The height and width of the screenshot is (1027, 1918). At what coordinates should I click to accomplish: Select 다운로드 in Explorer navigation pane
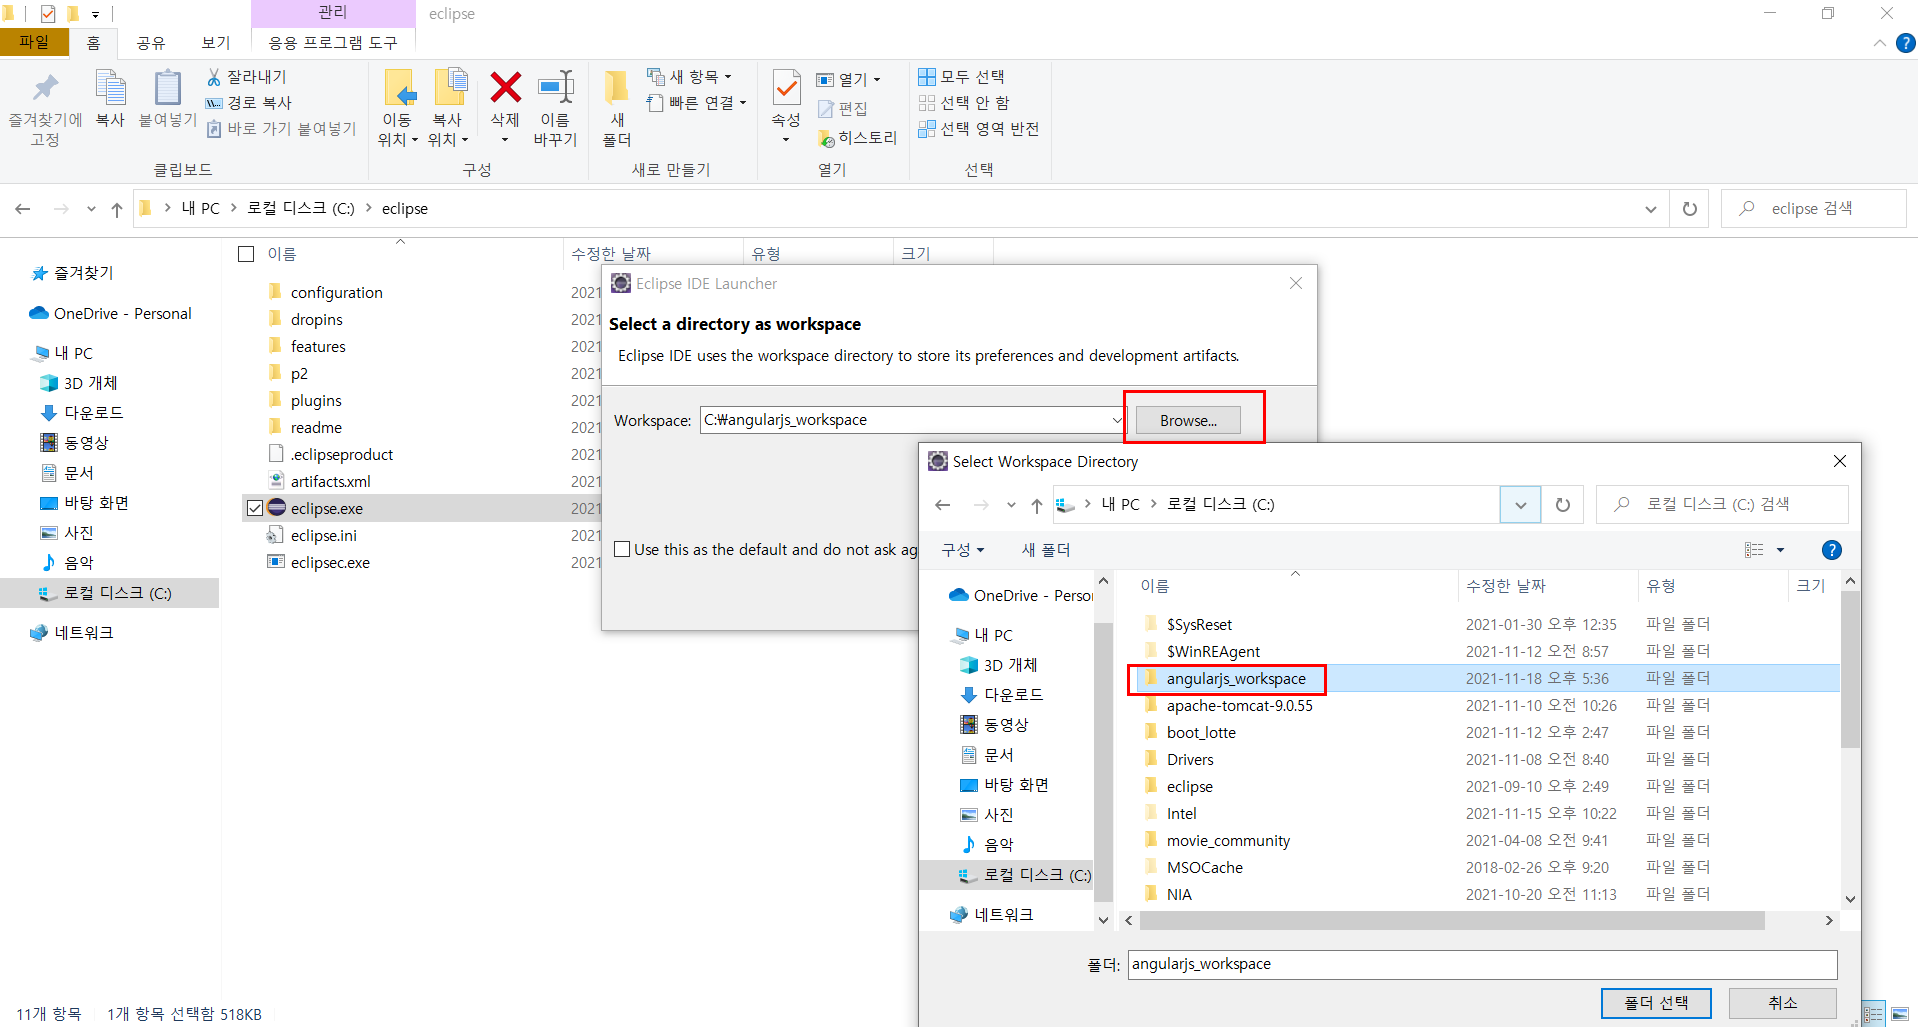tap(93, 413)
